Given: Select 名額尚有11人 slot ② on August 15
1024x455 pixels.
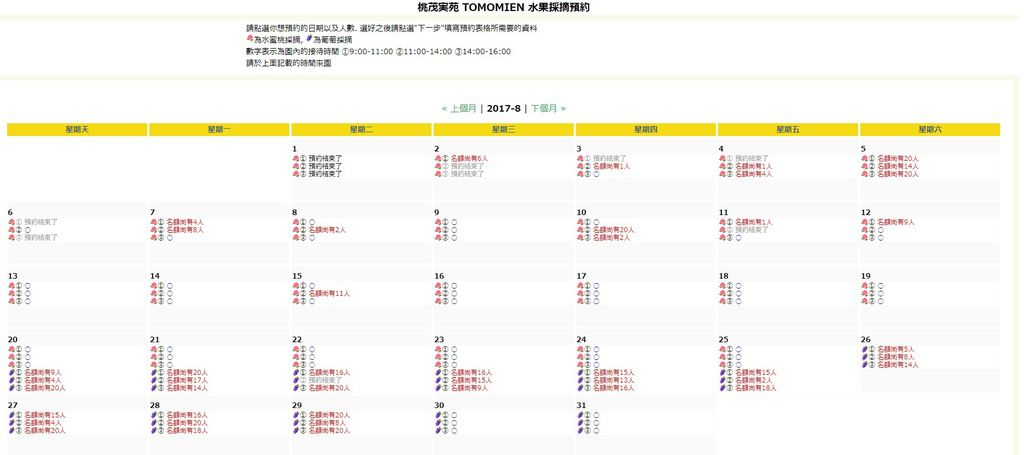Looking at the screenshot, I should (x=329, y=294).
